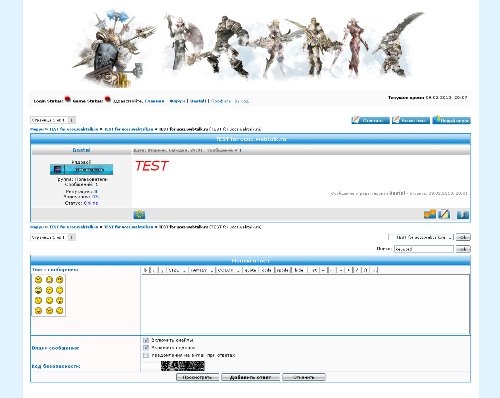Click the rightmost post action icon
Image resolution: width=500 pixels, height=398 pixels.
[x=463, y=214]
